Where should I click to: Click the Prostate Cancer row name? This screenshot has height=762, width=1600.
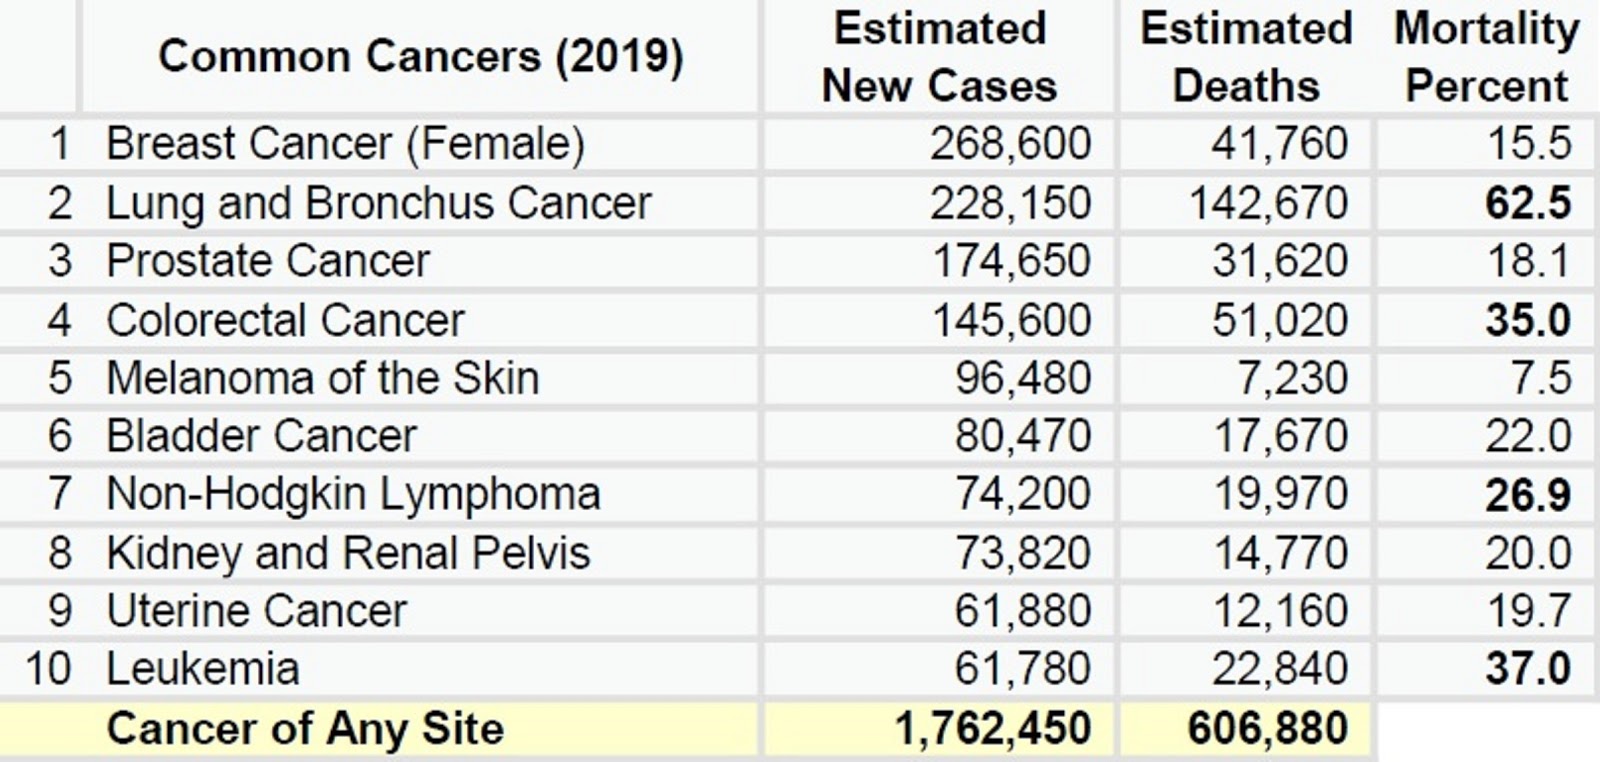click(x=268, y=261)
